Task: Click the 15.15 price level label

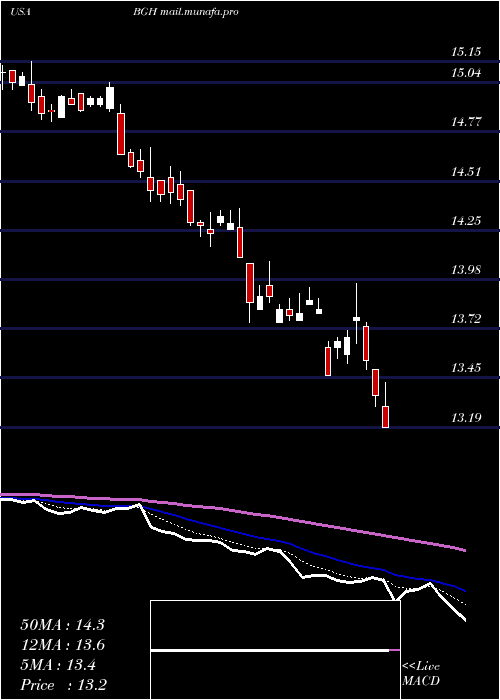Action: [466, 52]
